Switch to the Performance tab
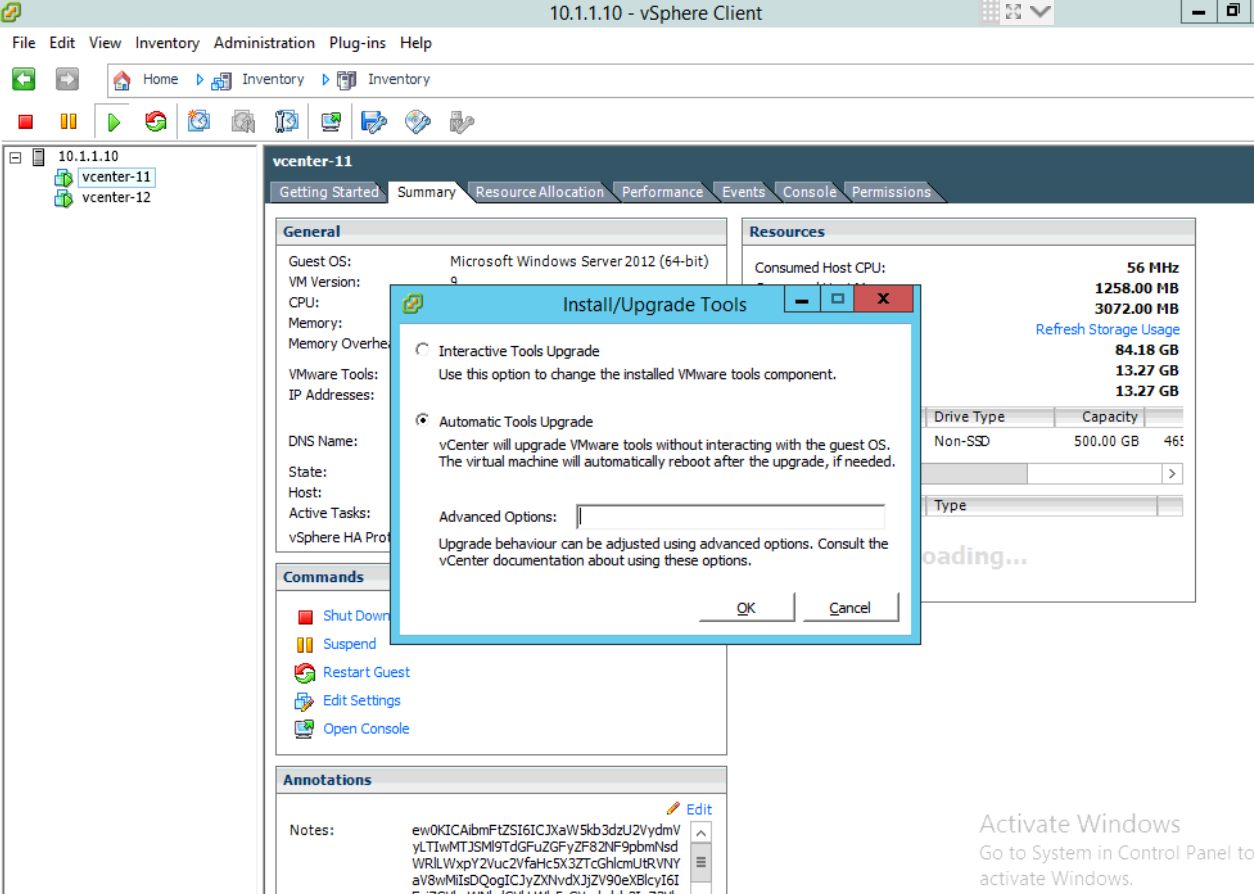Screen dimensions: 1254x894 [x=661, y=191]
